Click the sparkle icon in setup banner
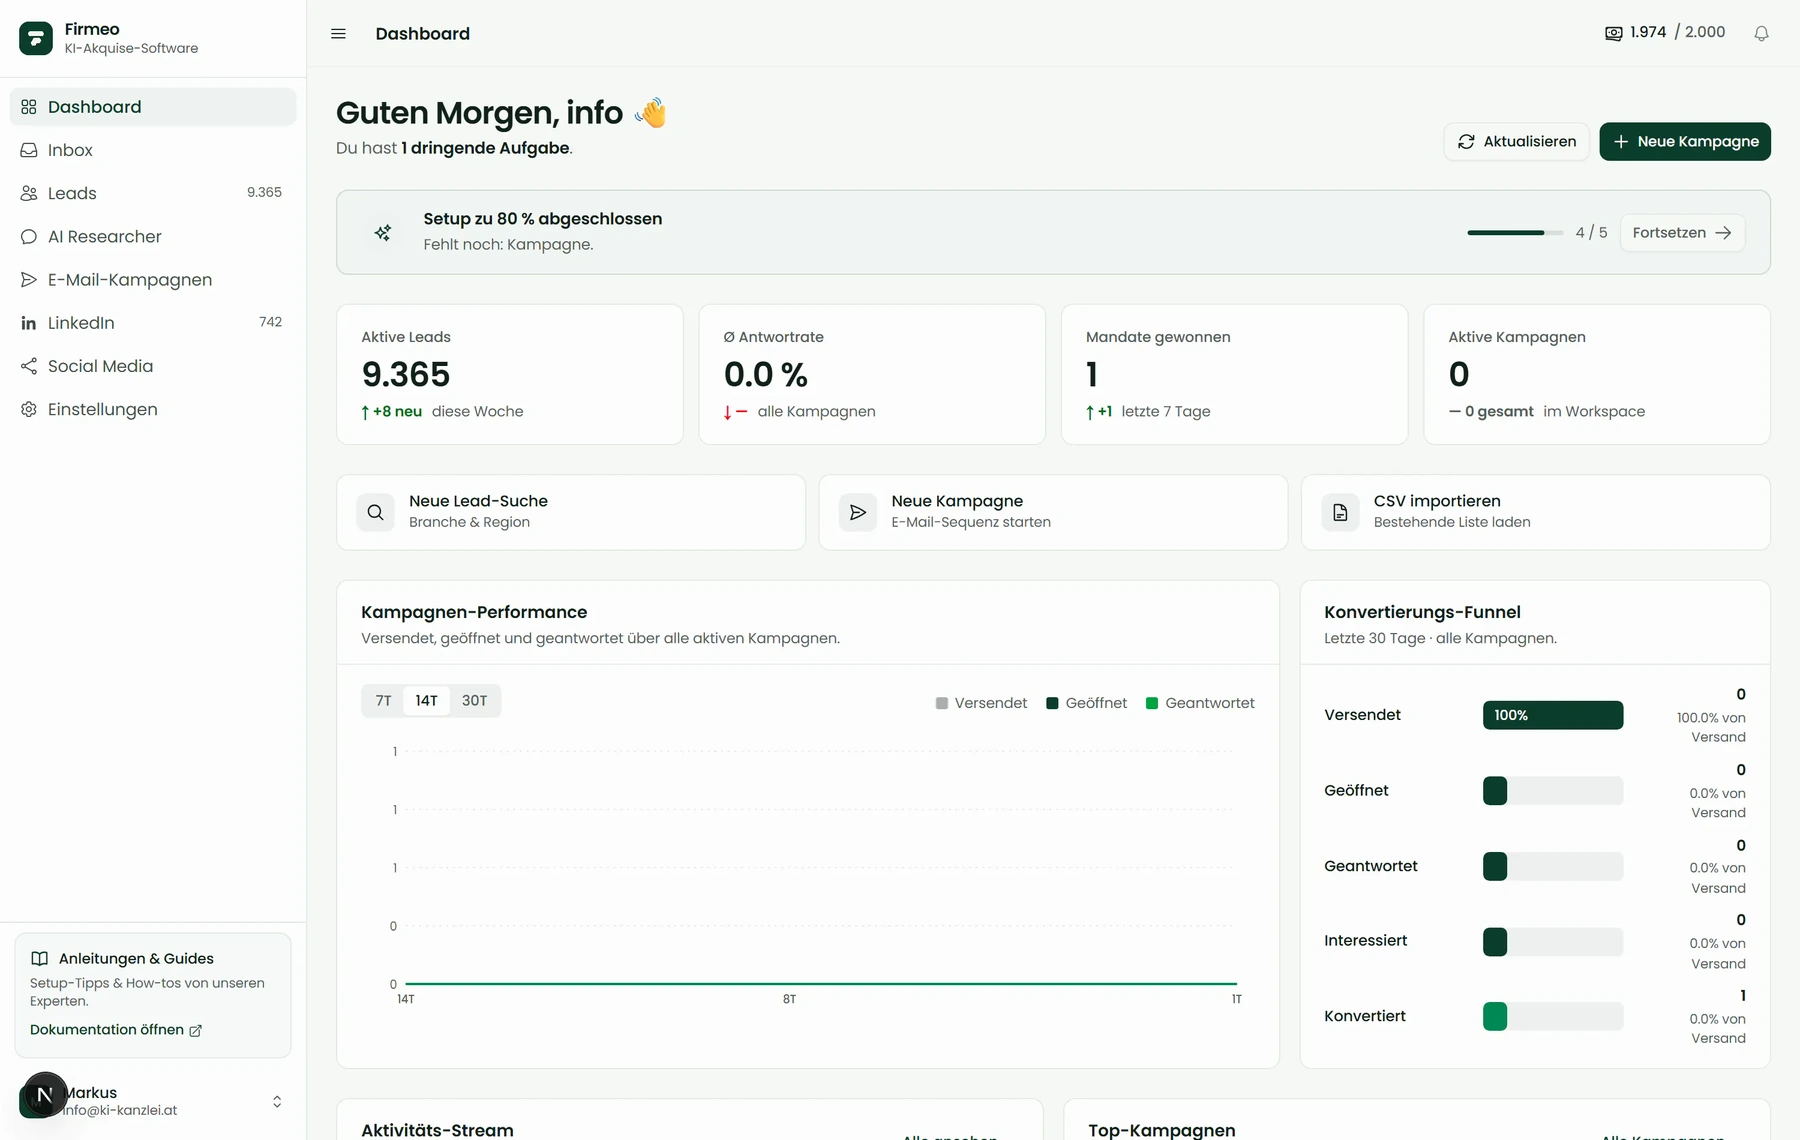 383,232
